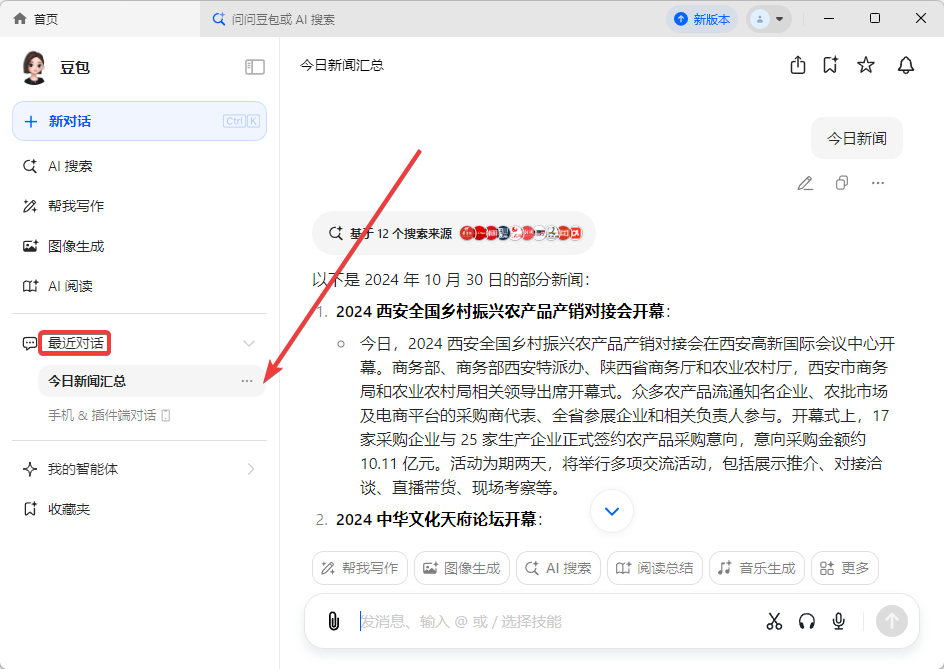Copy the sent message with the copy icon

842,183
